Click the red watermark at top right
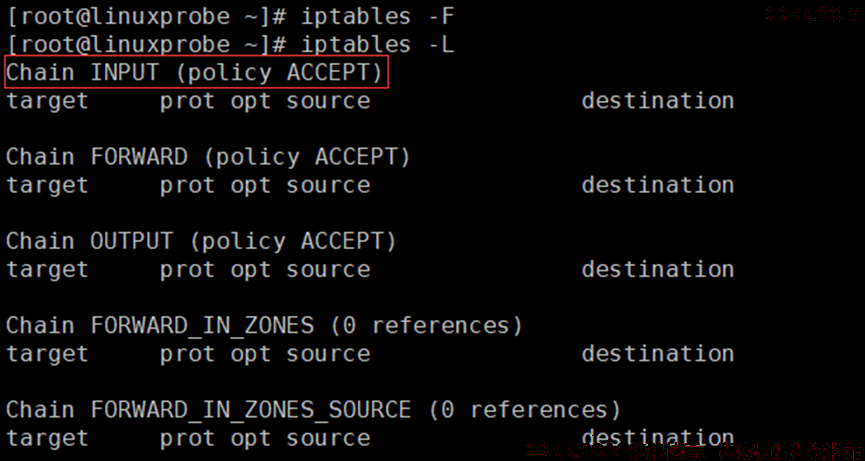 (811, 14)
